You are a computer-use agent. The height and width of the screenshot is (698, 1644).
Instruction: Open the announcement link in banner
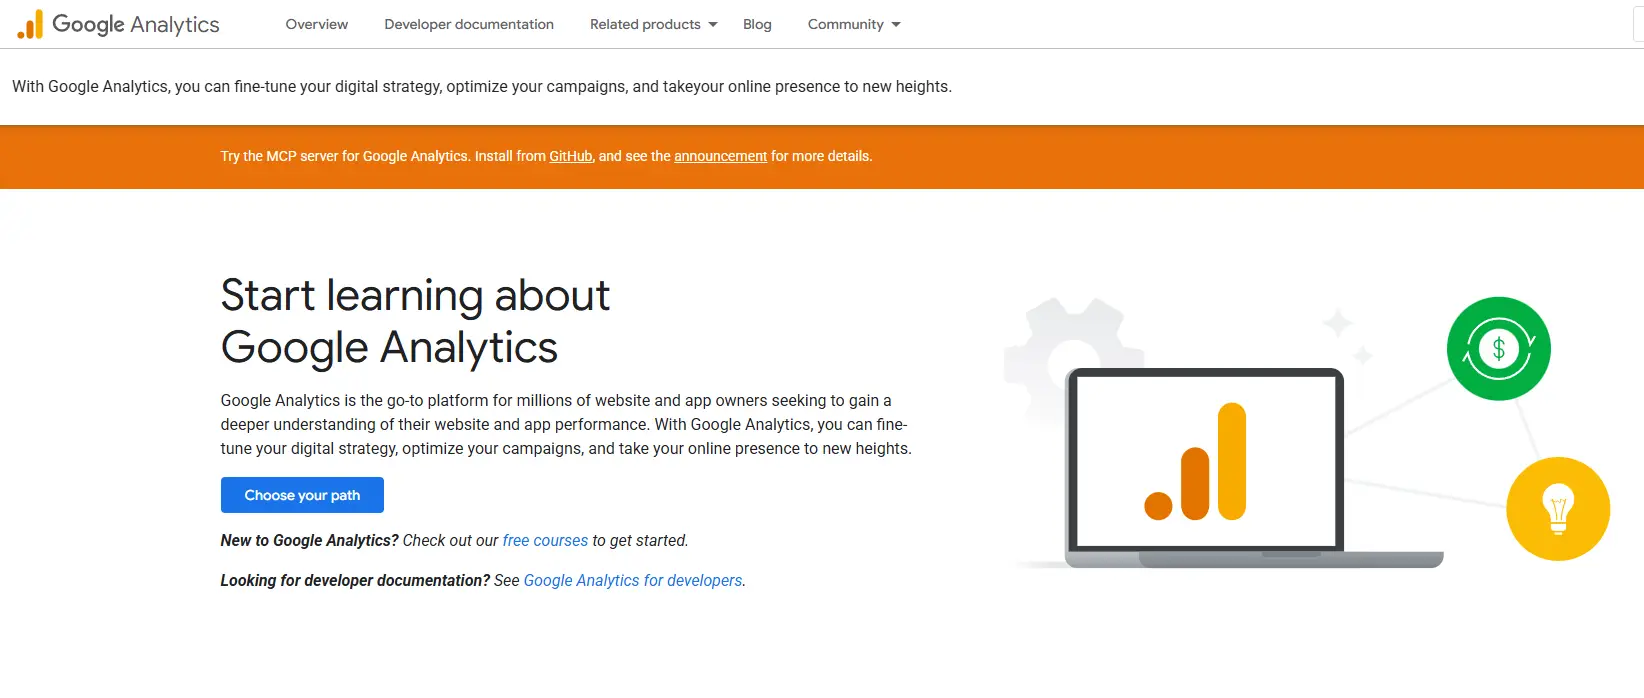click(x=720, y=157)
